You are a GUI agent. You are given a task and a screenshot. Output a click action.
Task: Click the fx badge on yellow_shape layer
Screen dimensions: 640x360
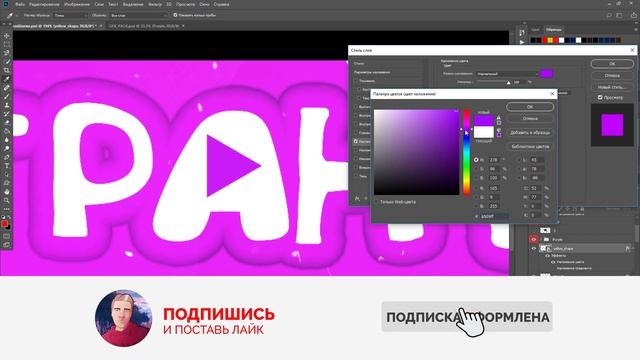[628, 248]
